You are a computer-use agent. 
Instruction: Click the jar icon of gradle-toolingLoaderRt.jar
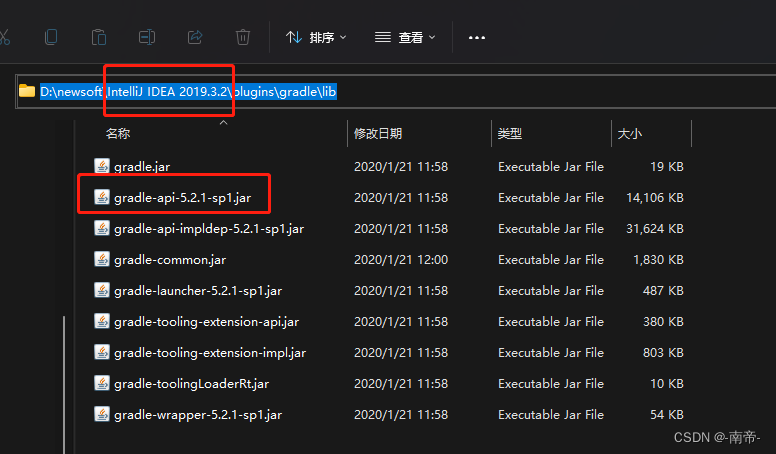[102, 383]
